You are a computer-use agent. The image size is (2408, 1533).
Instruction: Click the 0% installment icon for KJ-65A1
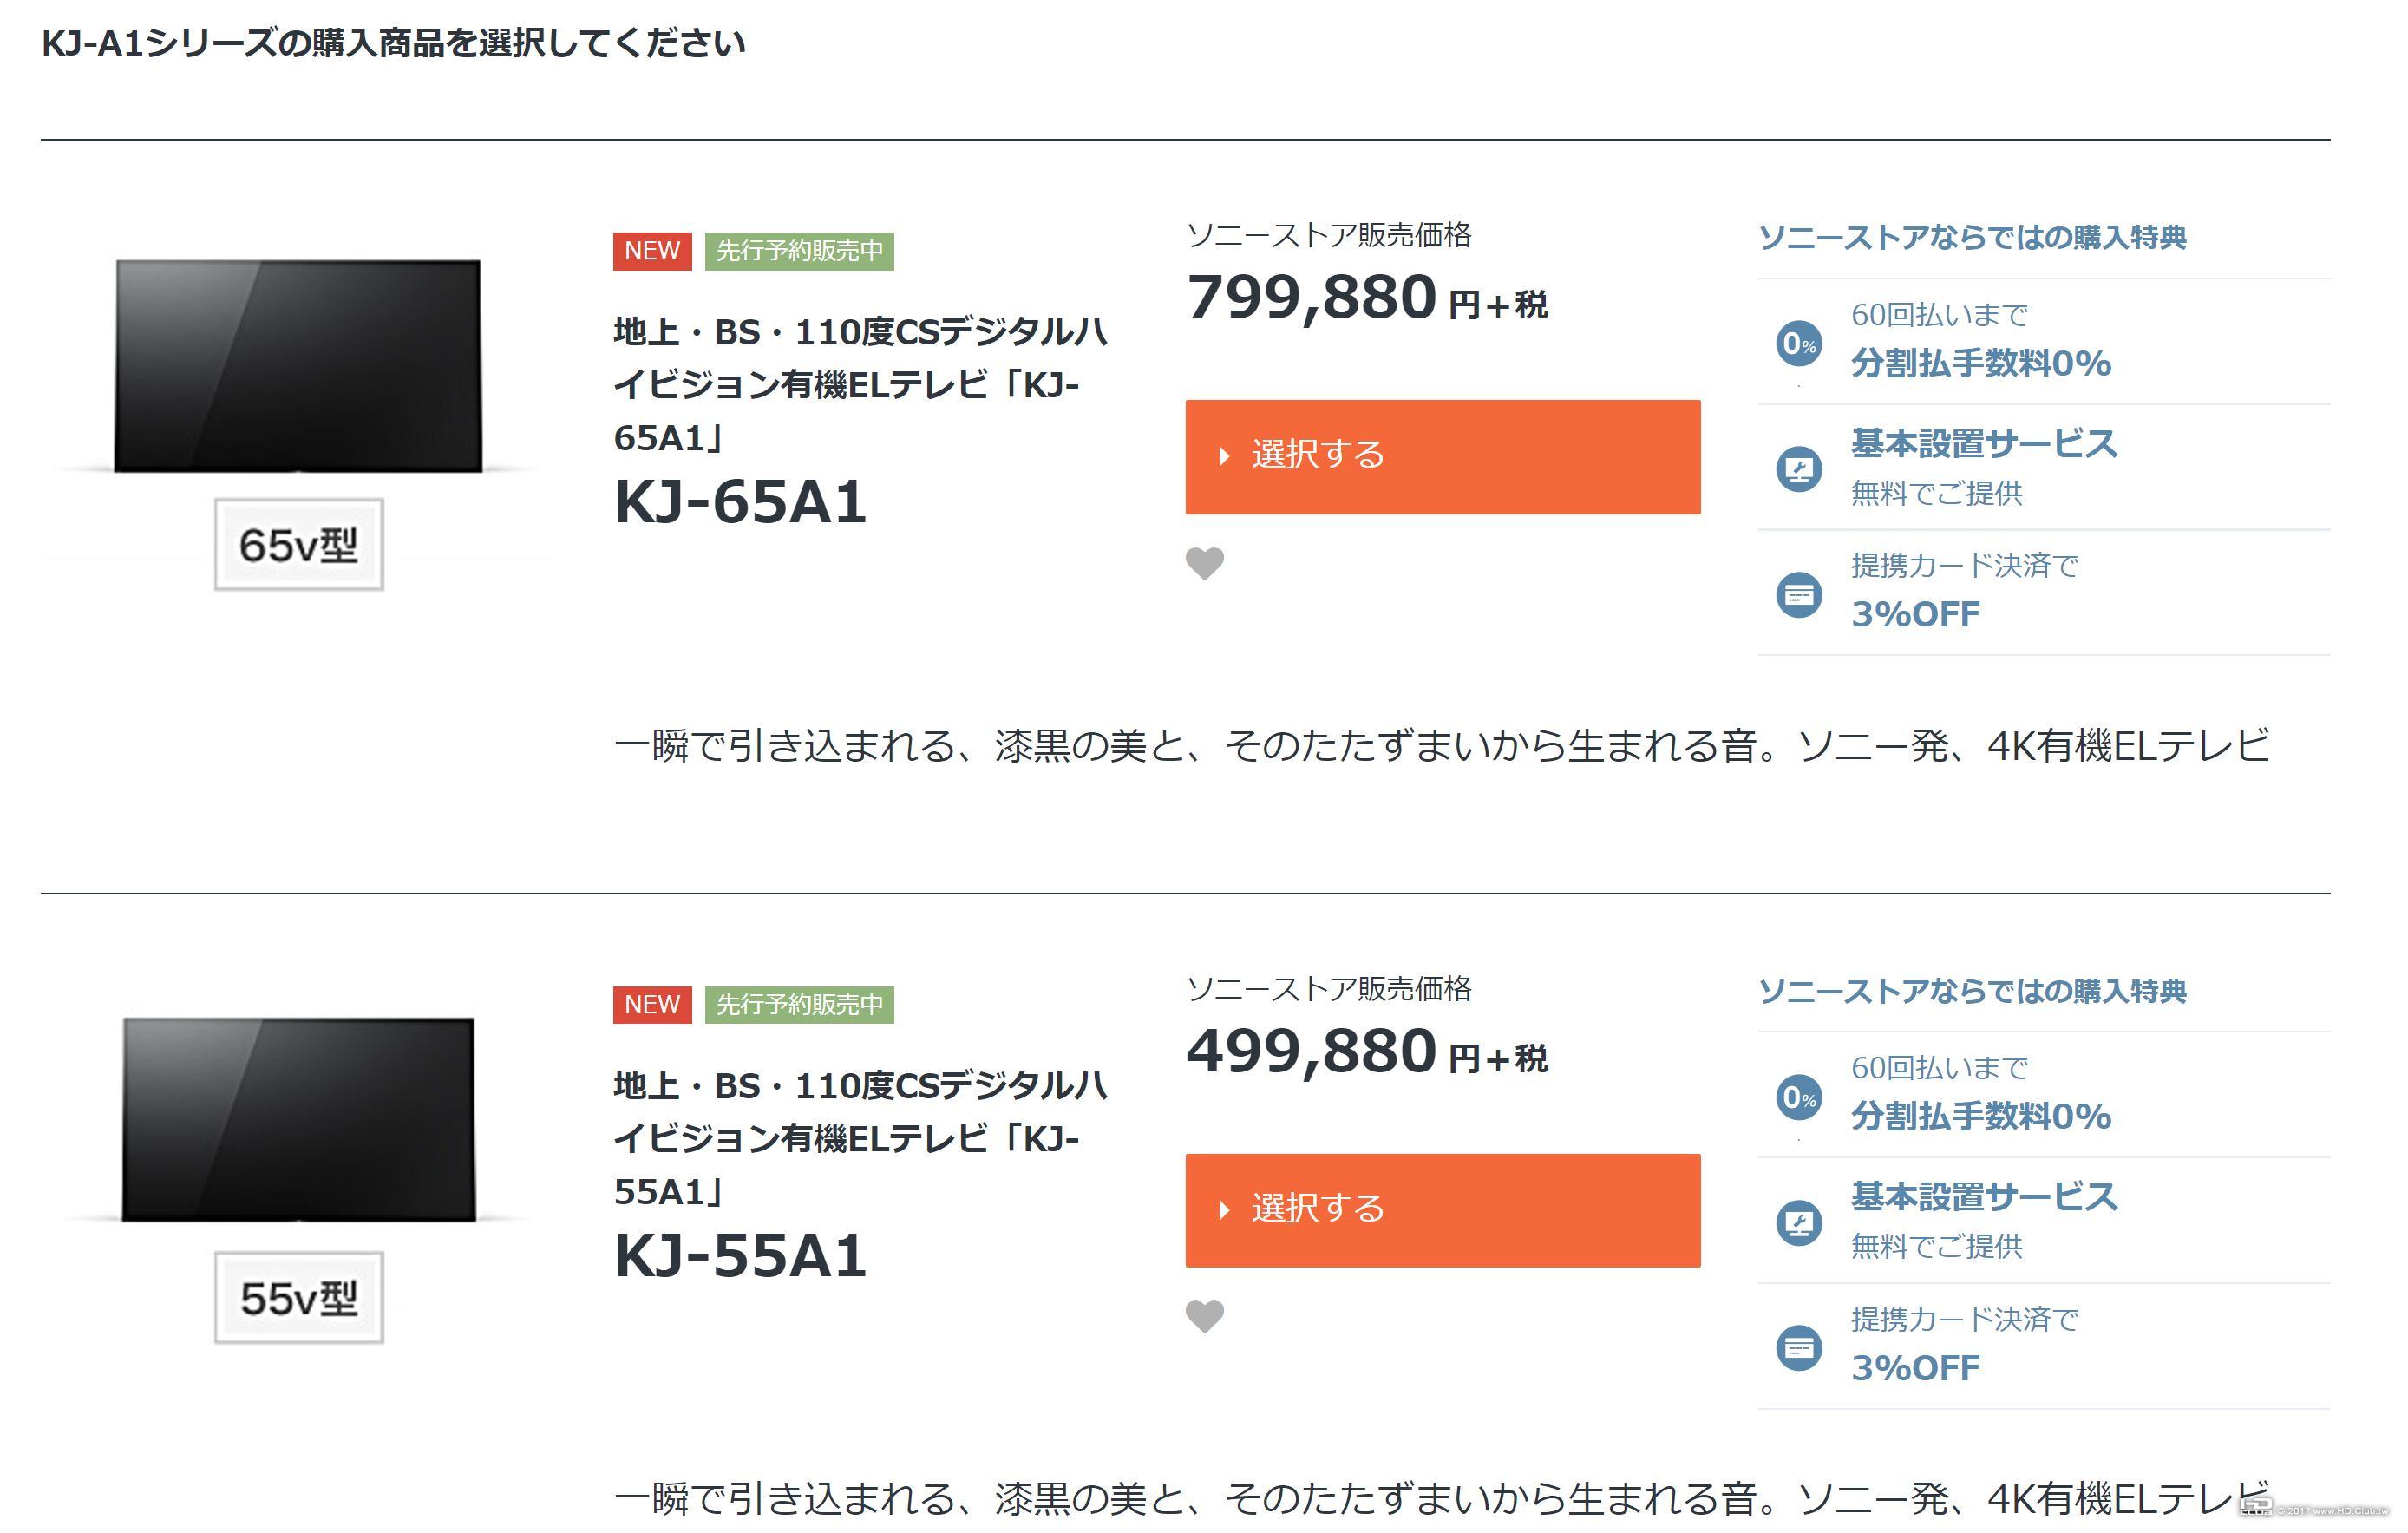1798,343
